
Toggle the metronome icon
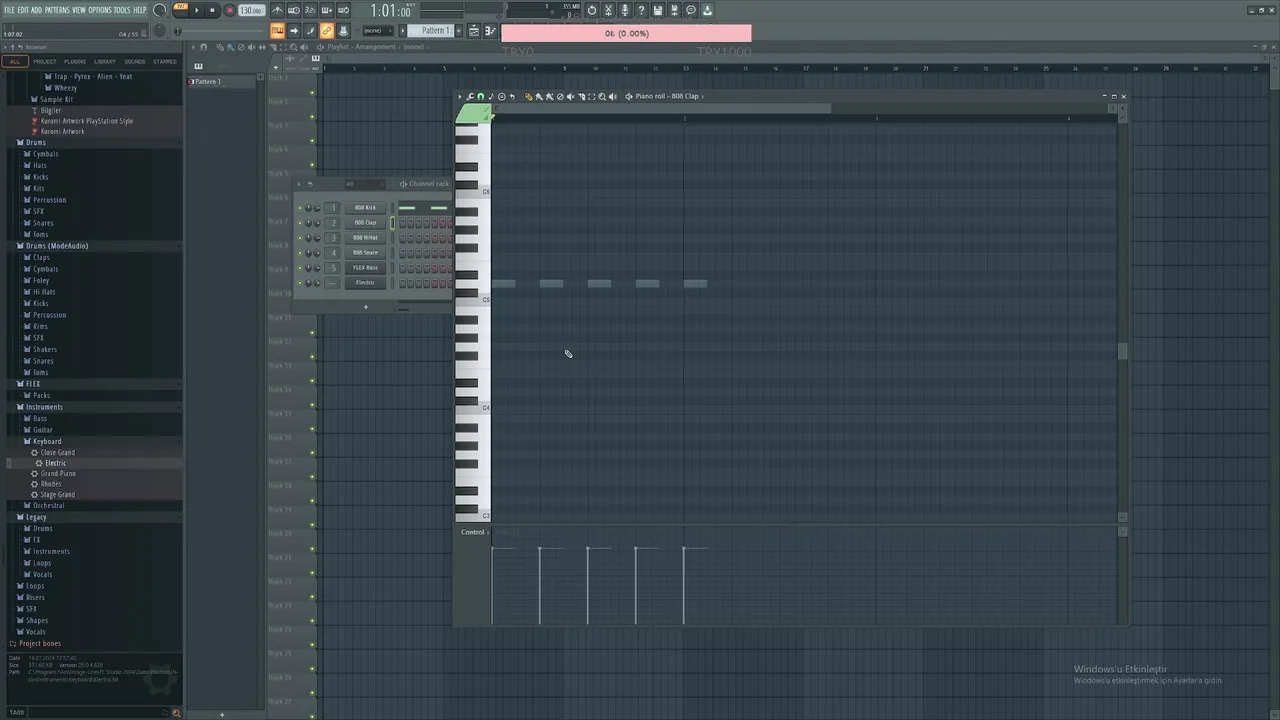pyautogui.click(x=278, y=10)
